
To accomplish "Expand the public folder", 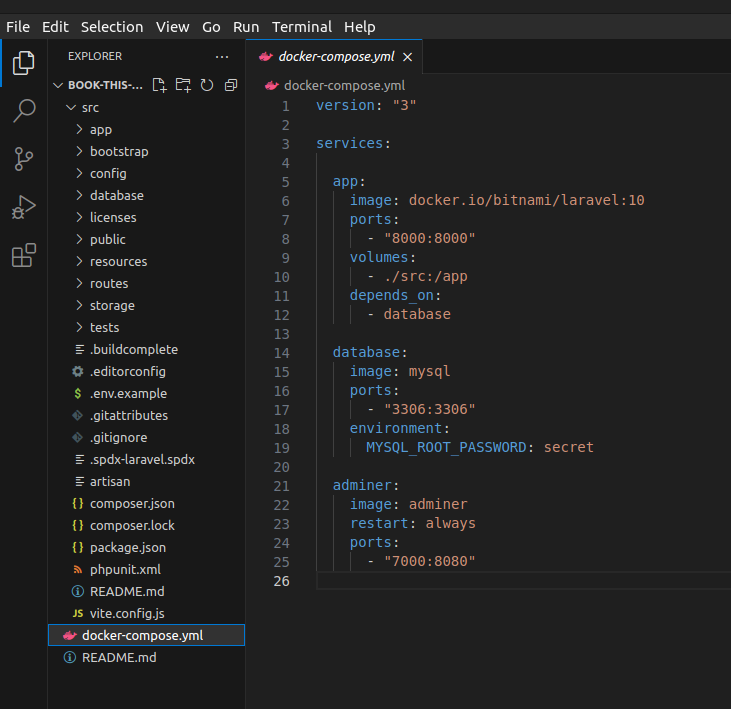I will click(x=79, y=239).
